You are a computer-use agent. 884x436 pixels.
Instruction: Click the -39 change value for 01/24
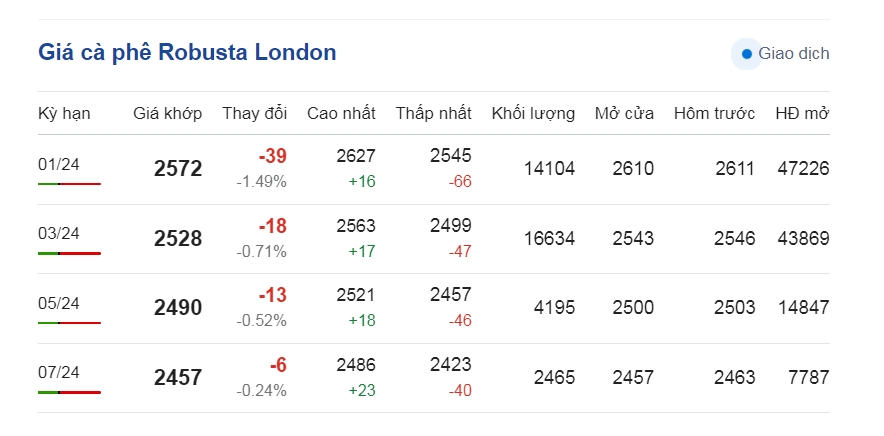(x=272, y=156)
